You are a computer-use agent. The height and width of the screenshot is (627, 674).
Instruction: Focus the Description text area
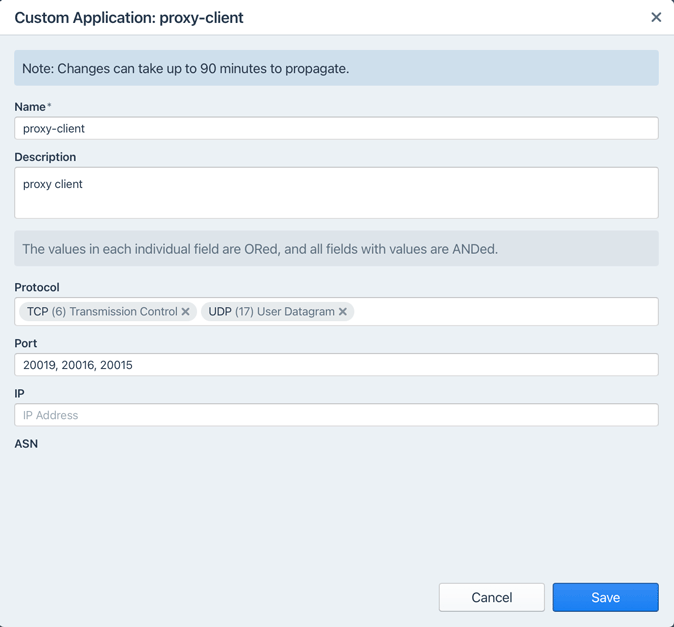(x=336, y=192)
